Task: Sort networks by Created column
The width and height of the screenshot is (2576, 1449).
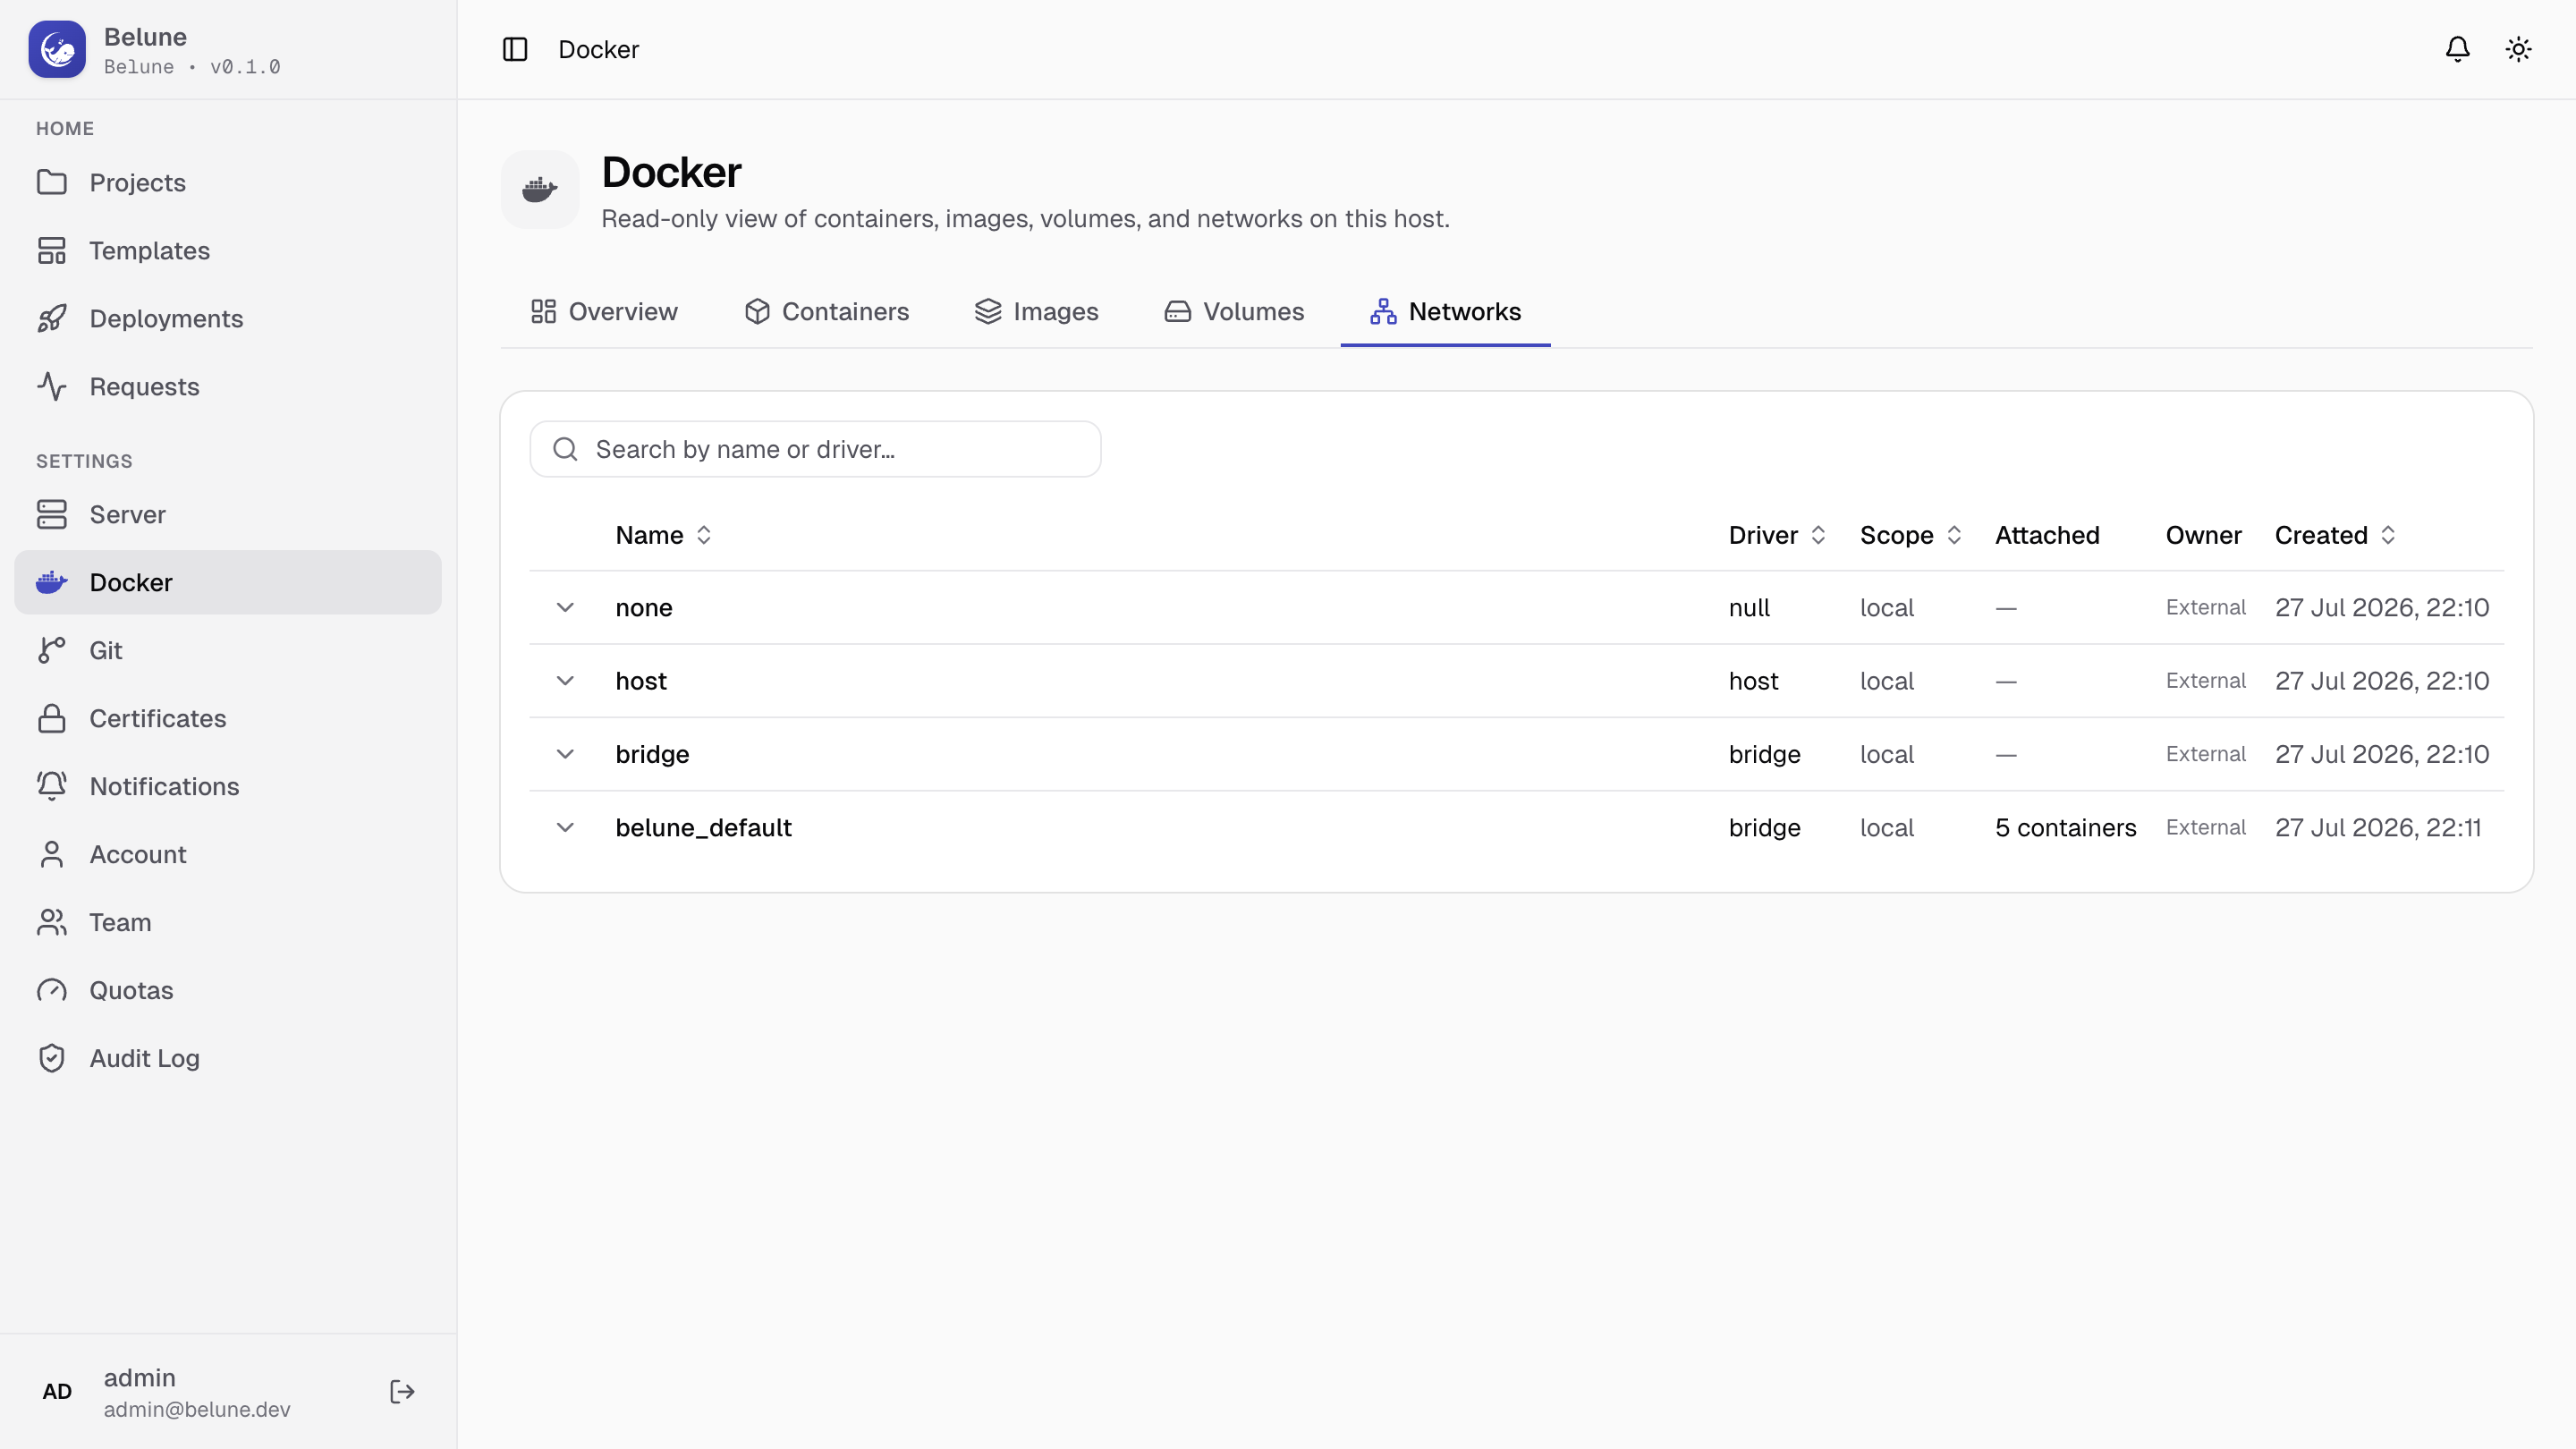Action: tap(2335, 535)
